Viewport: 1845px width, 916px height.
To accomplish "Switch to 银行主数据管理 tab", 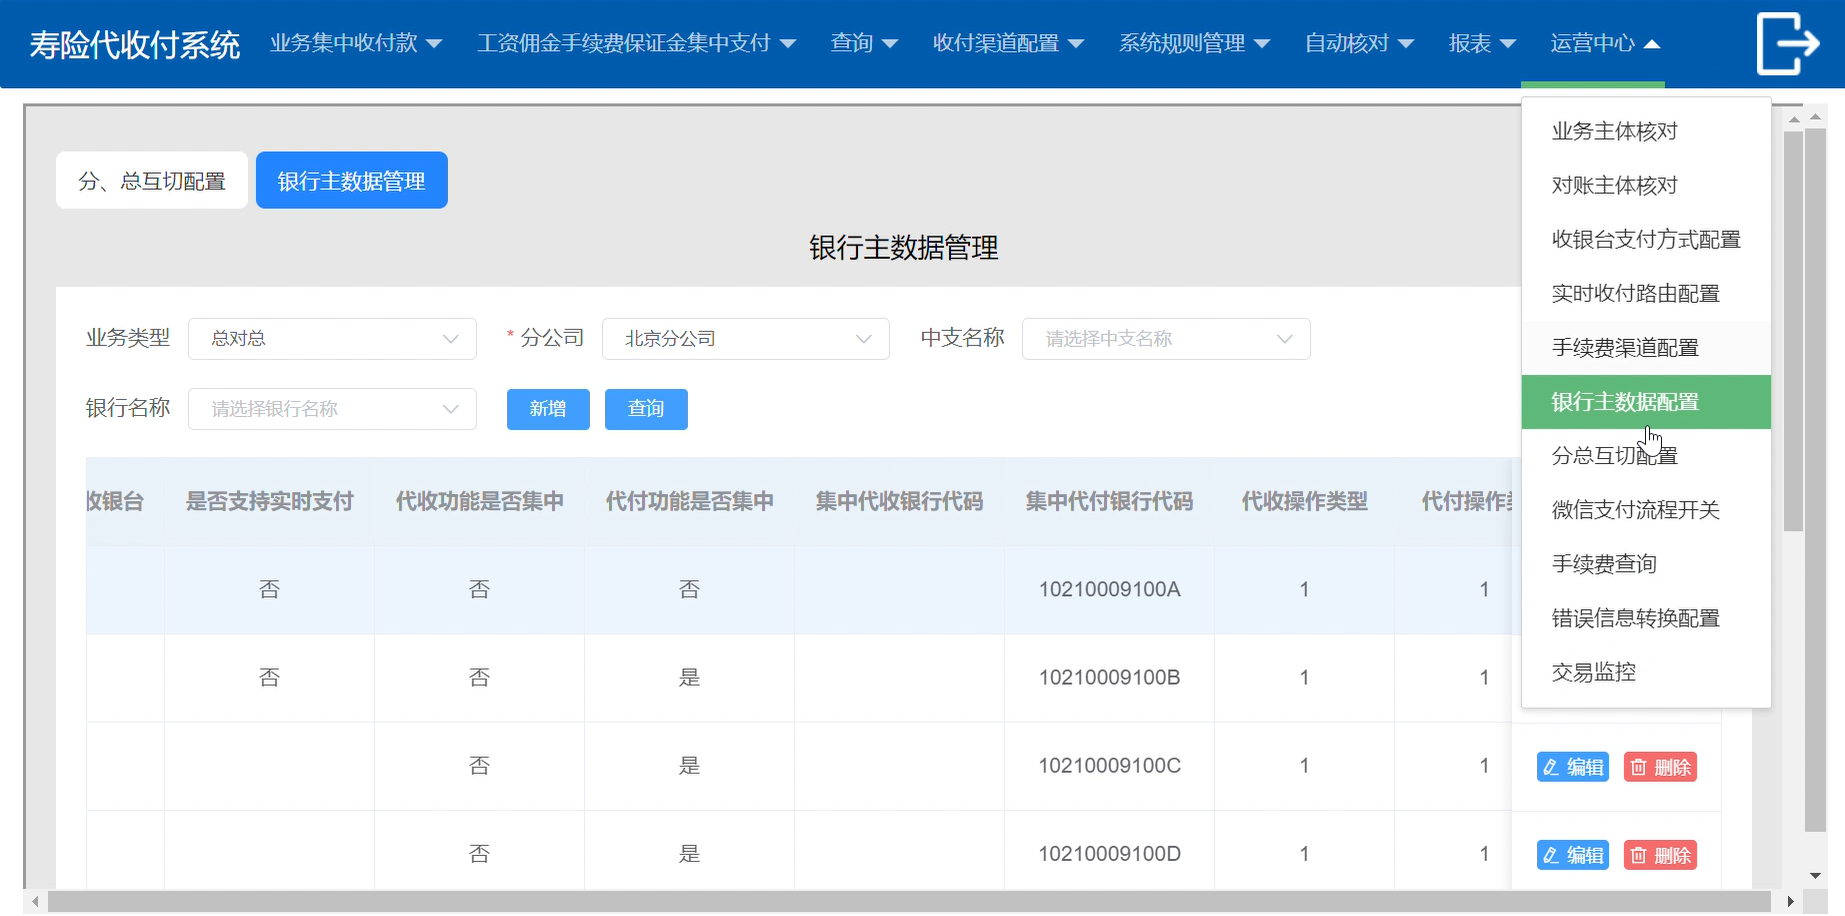I will [352, 180].
